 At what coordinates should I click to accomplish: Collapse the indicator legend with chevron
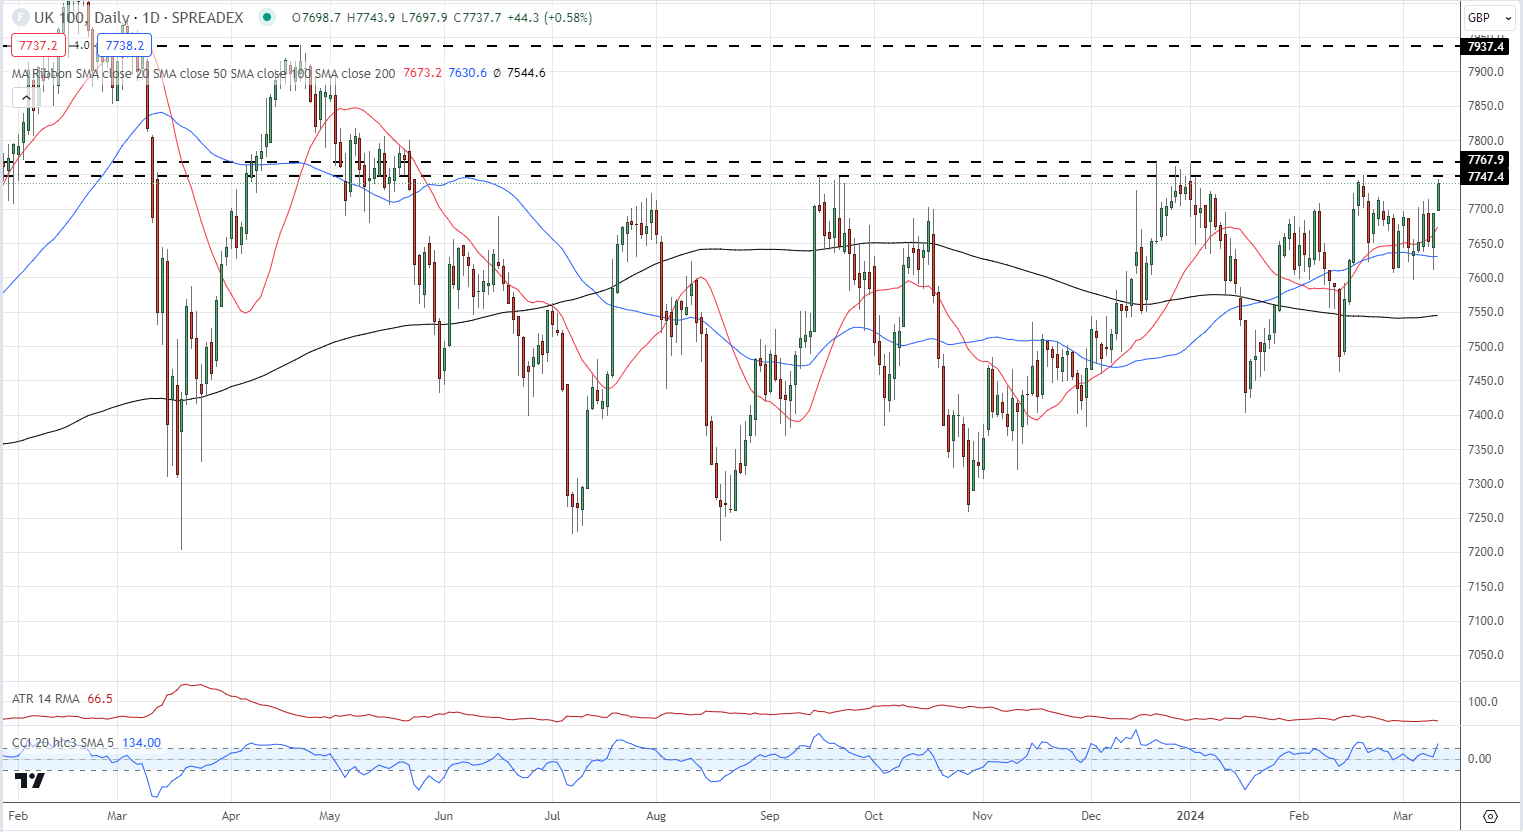click(26, 97)
